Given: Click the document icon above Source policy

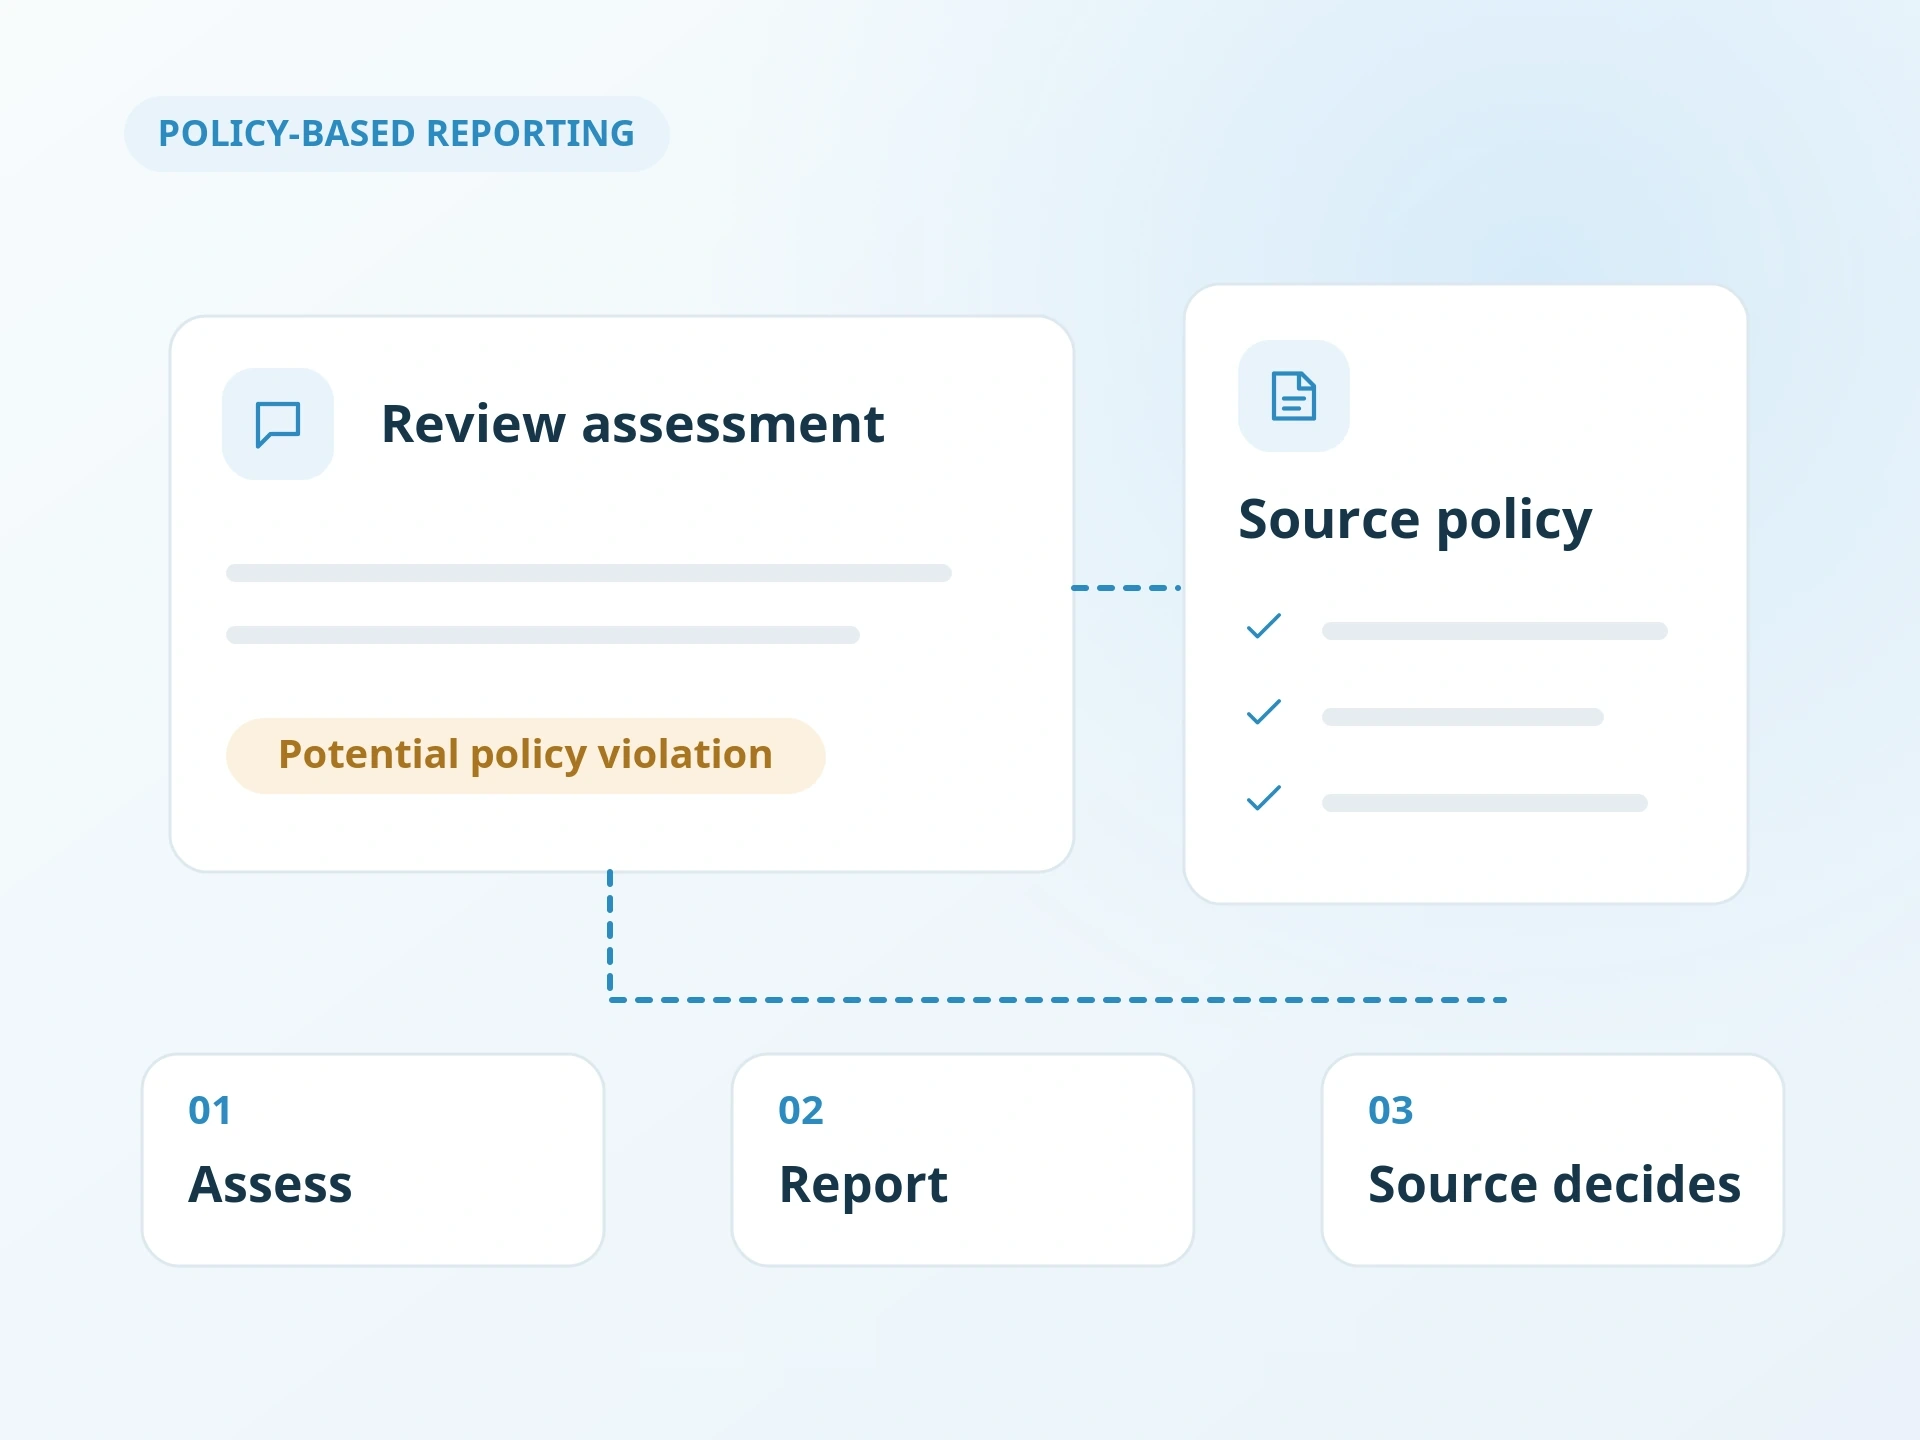Looking at the screenshot, I should 1294,396.
